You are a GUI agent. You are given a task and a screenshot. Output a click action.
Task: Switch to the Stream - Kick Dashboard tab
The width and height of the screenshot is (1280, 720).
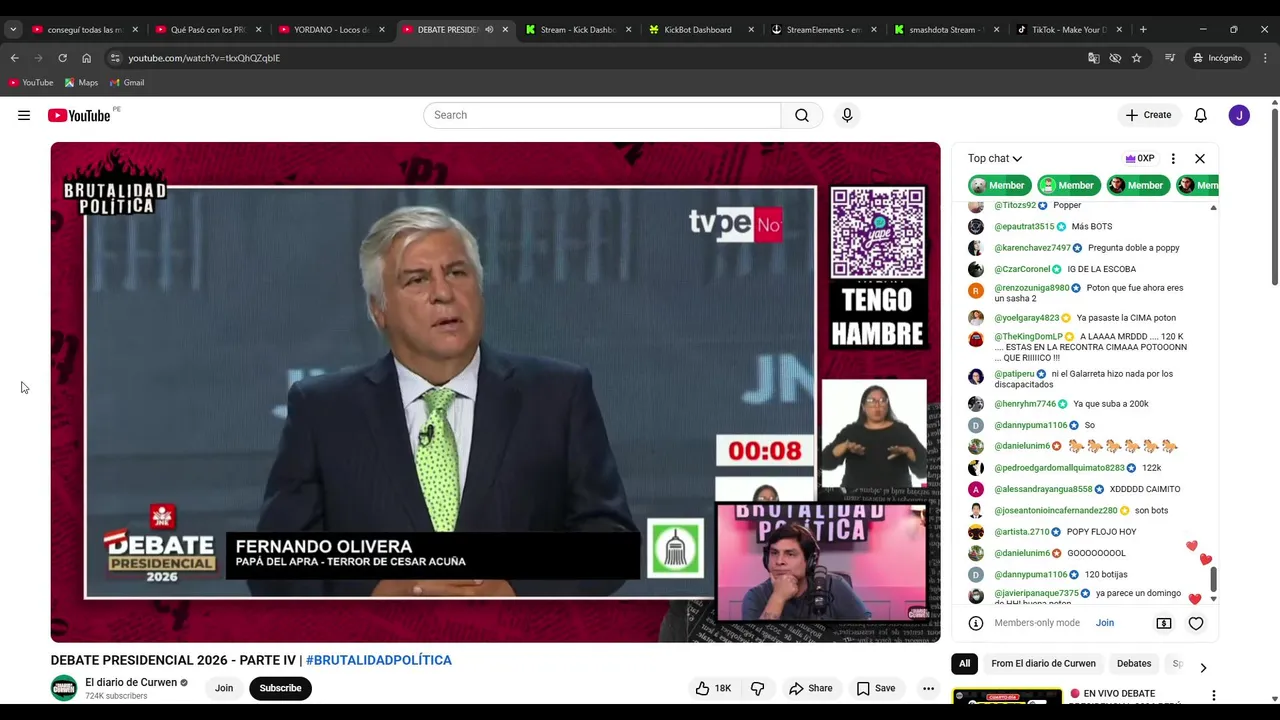coord(578,30)
